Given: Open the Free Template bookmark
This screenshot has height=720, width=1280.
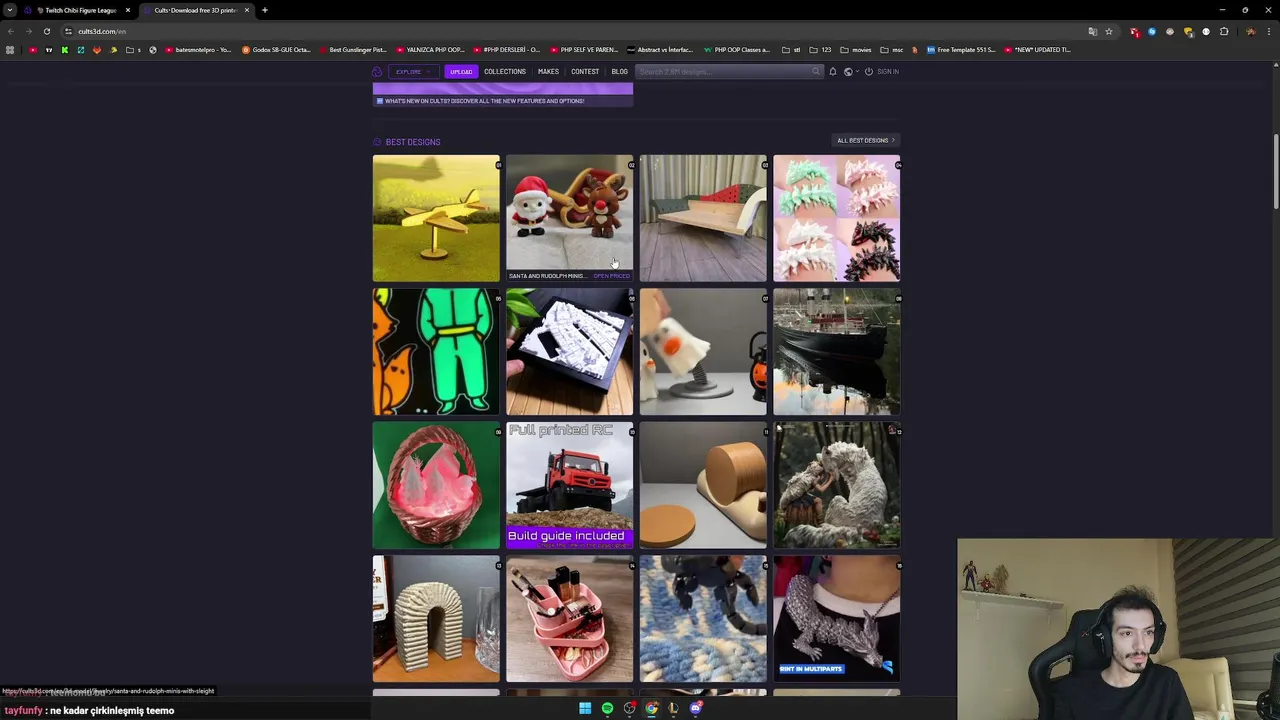Looking at the screenshot, I should [961, 50].
